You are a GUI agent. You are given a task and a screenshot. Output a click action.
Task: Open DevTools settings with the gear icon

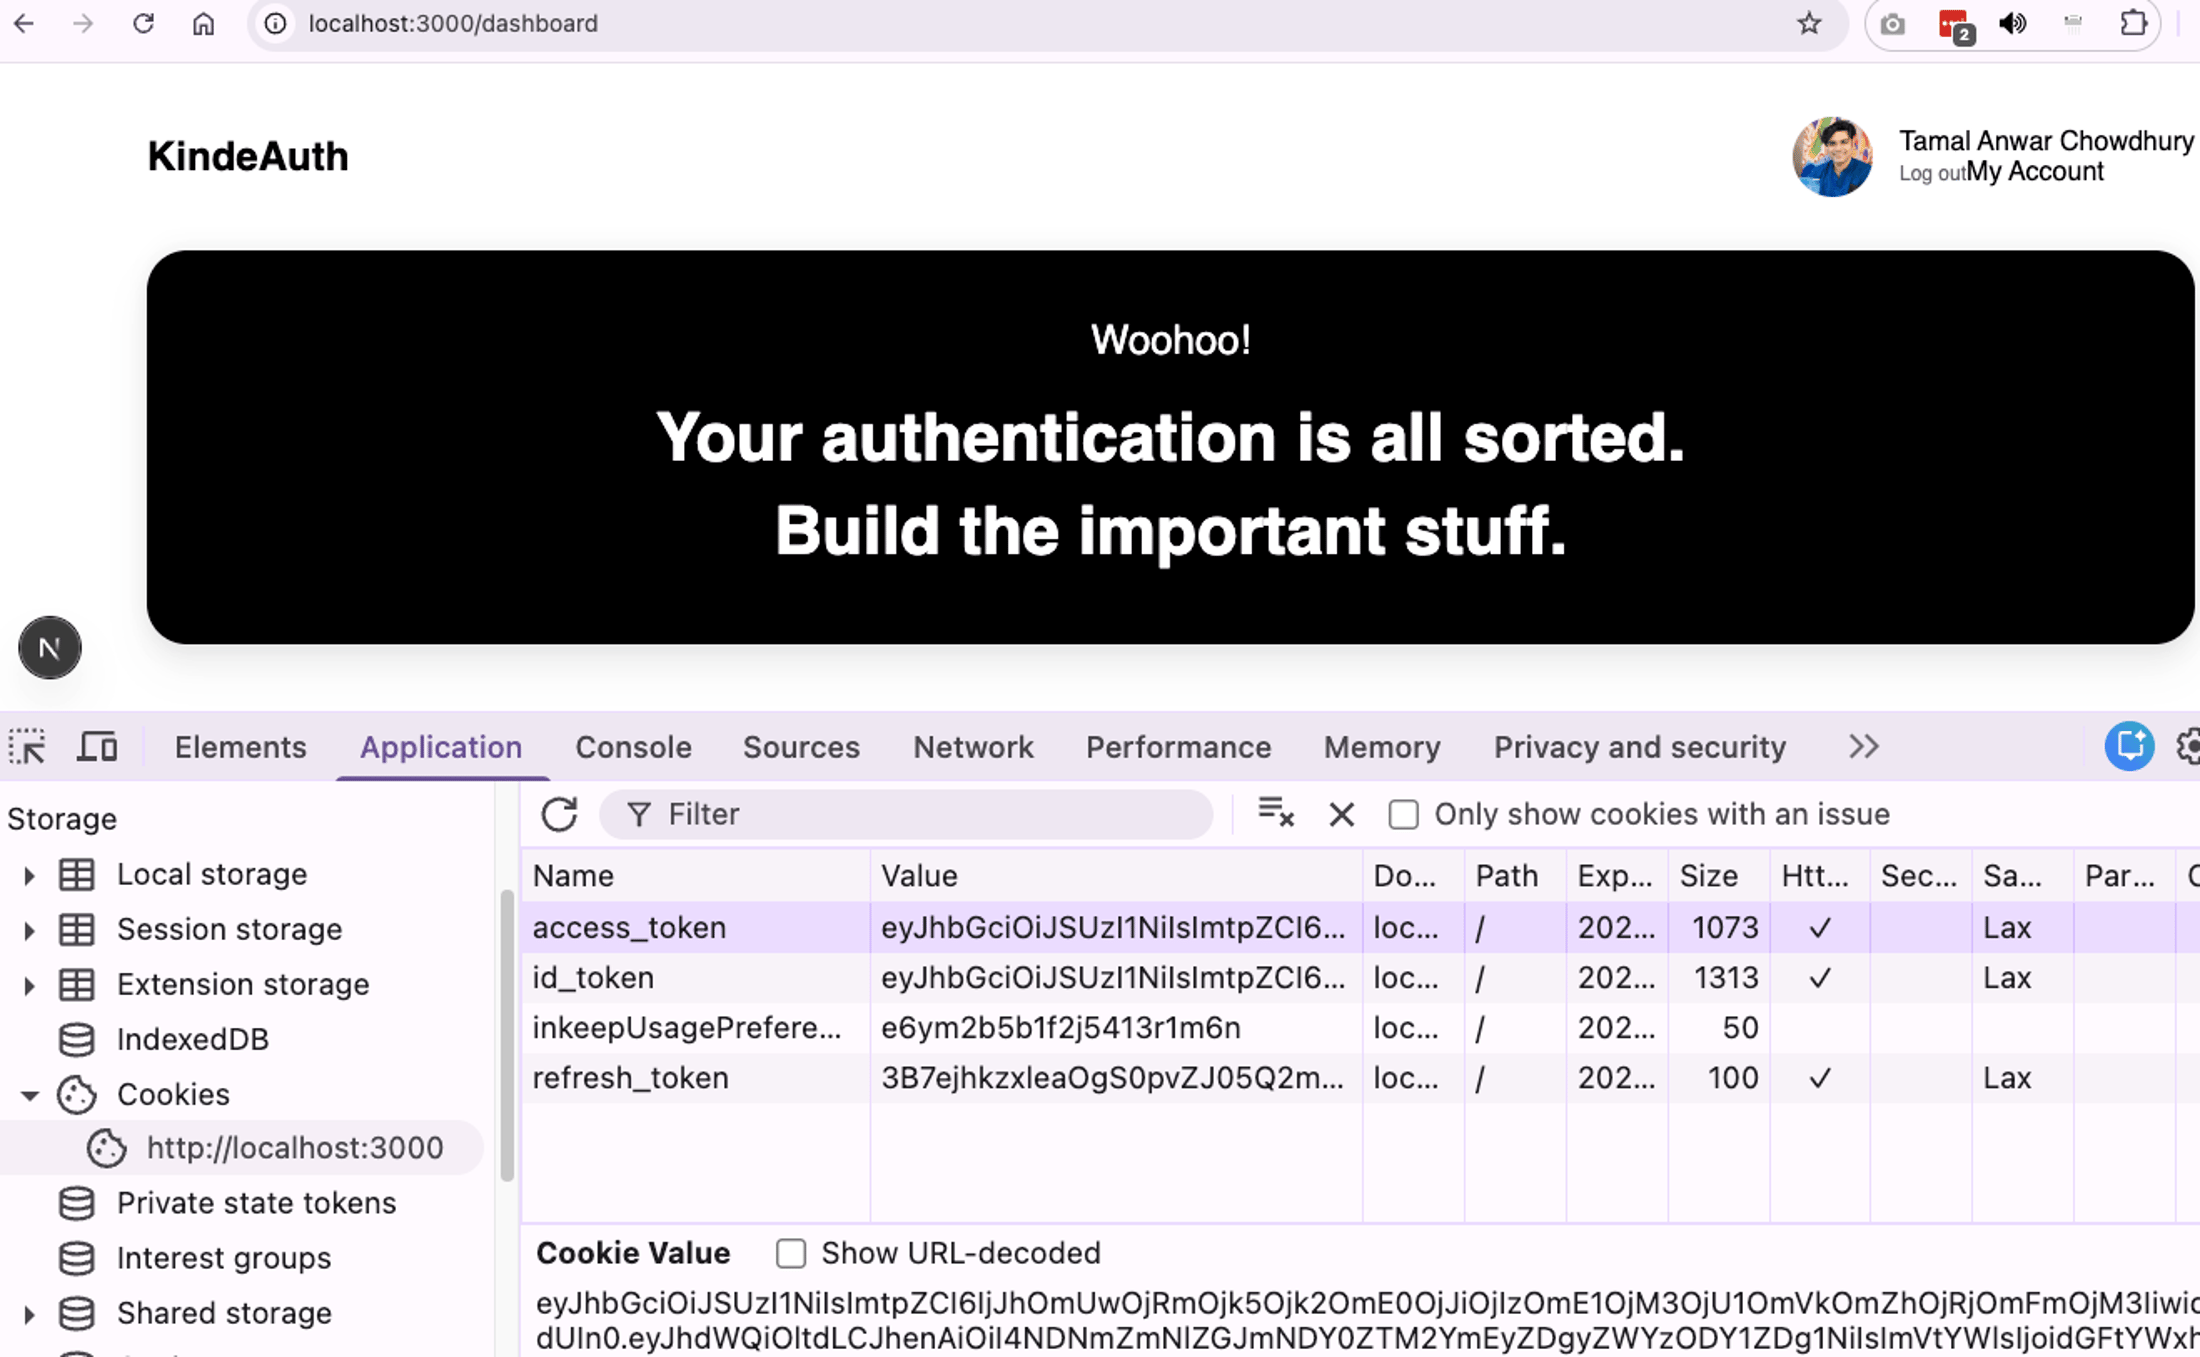tap(2190, 746)
